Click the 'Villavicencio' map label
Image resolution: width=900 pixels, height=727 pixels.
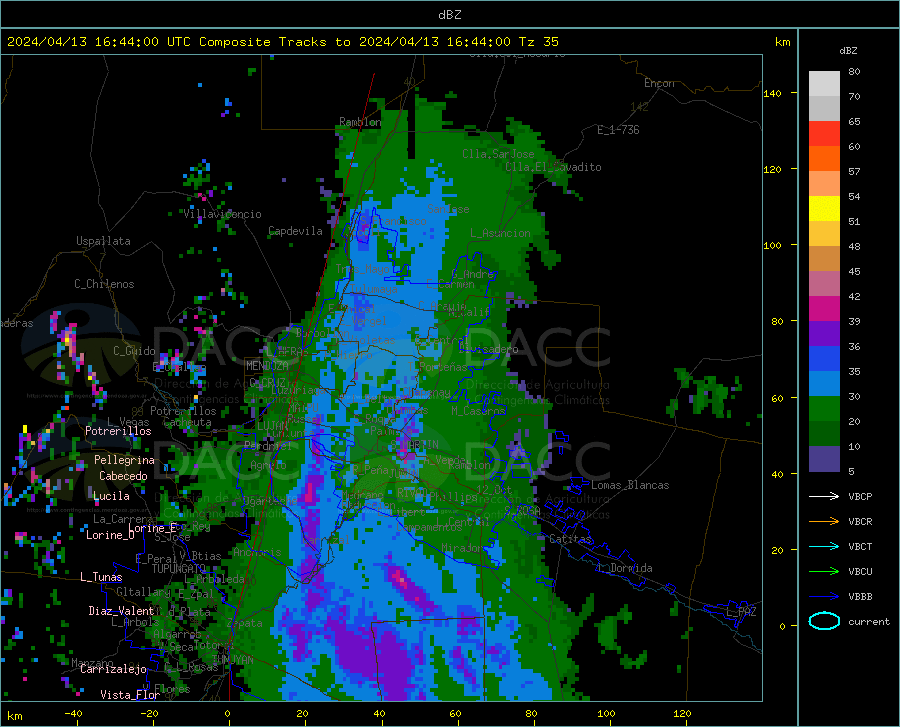coord(223,214)
